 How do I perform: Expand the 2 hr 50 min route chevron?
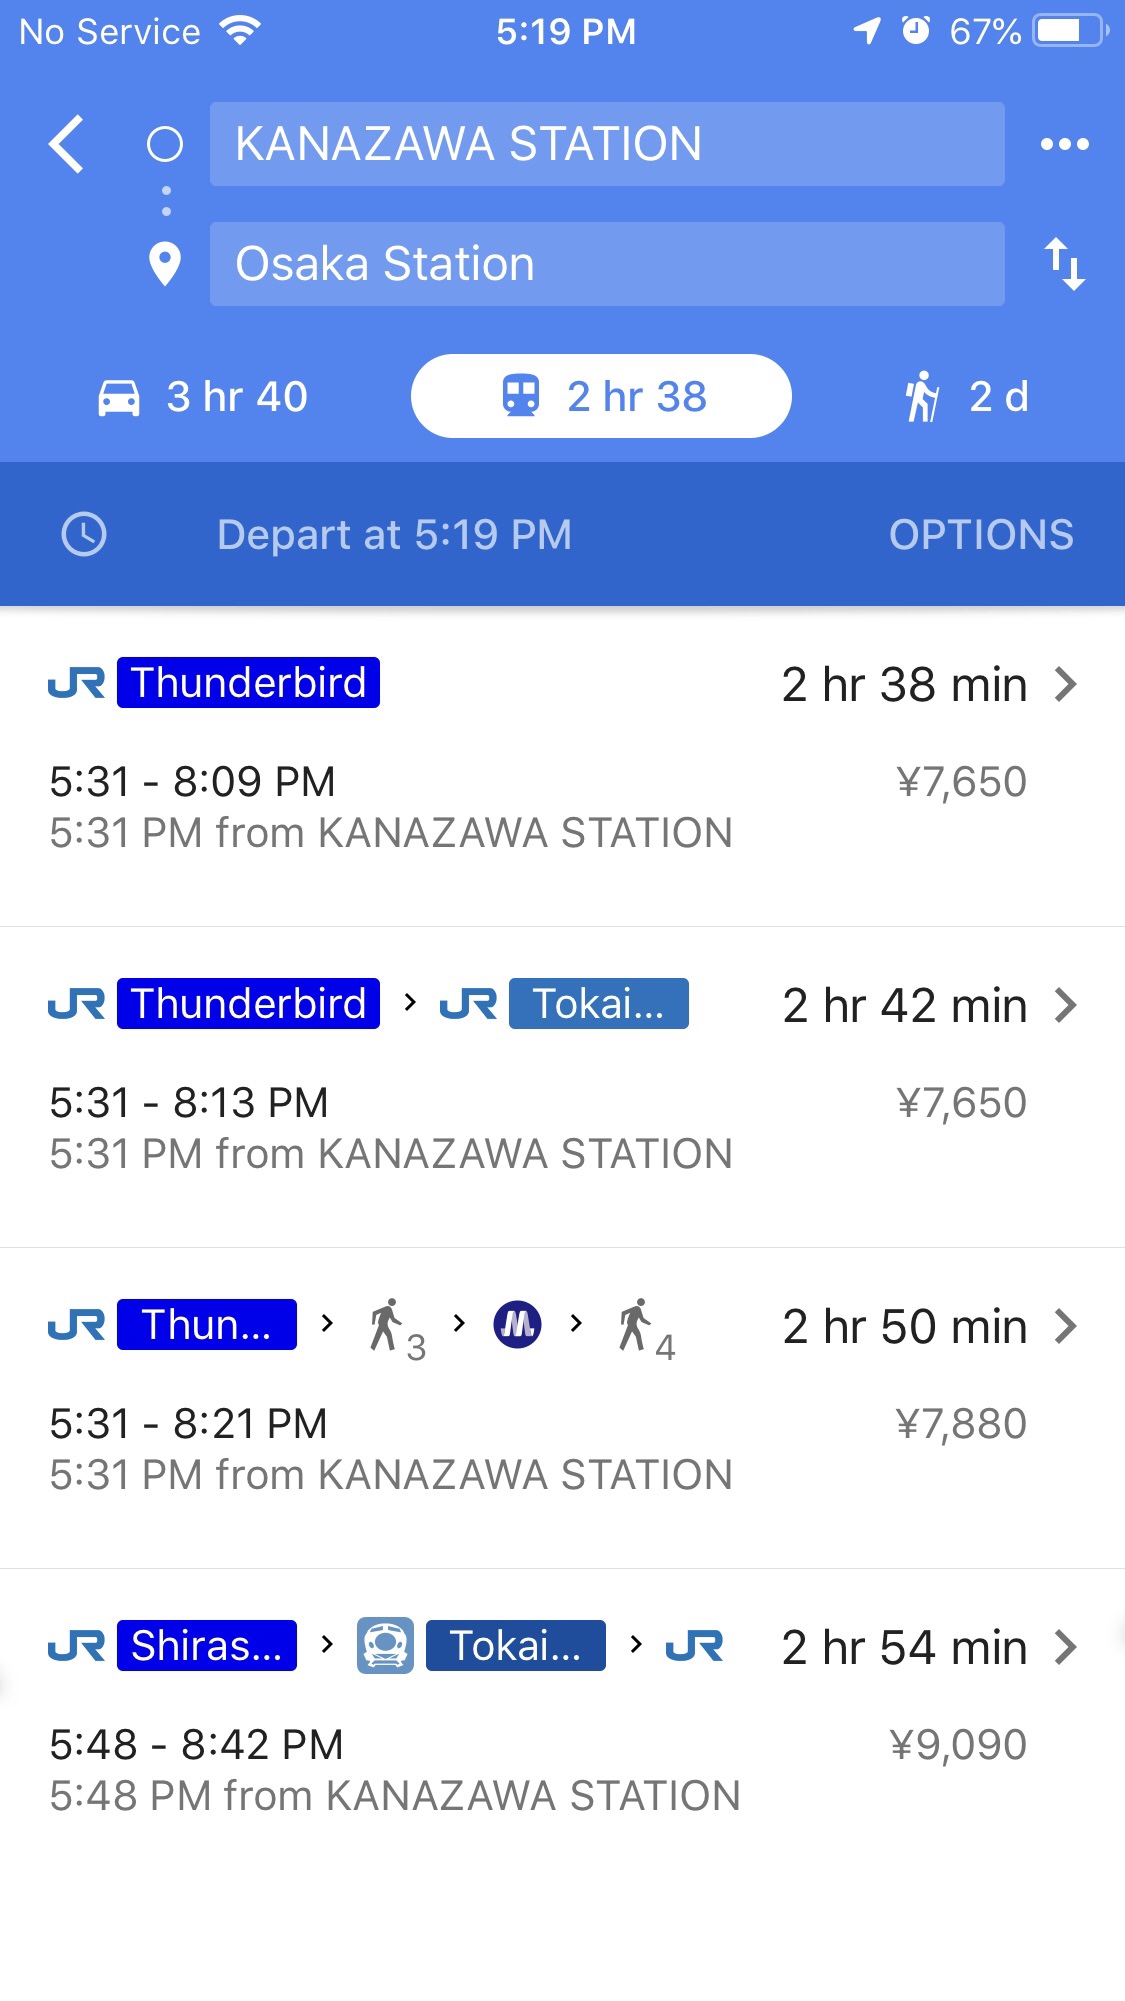(x=1066, y=1326)
